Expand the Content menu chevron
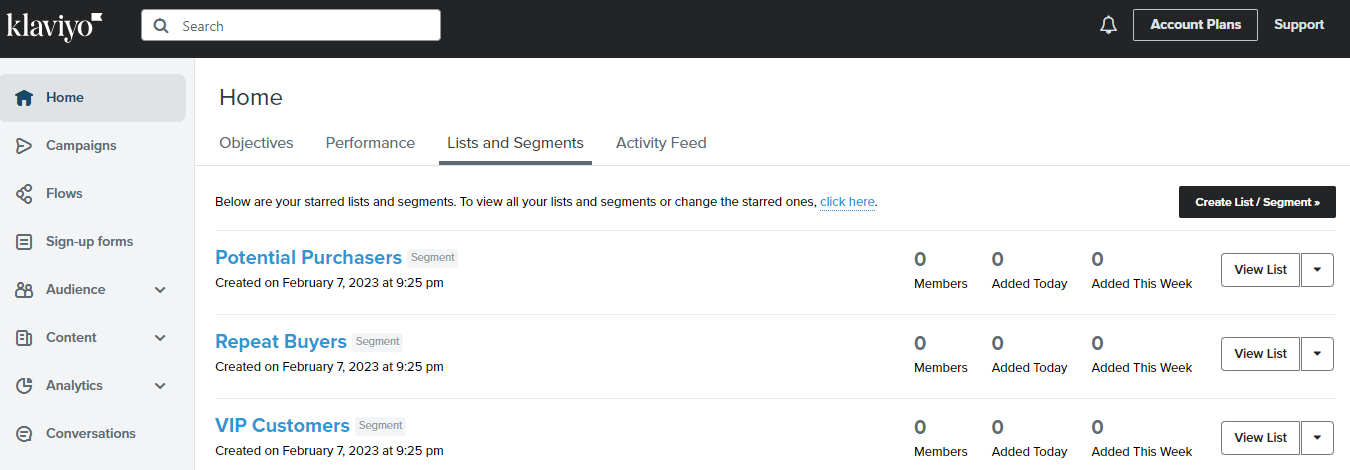 coord(160,338)
